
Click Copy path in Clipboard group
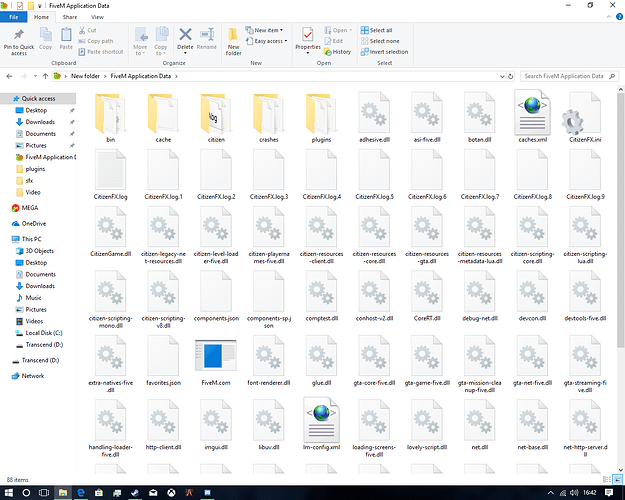pos(96,41)
